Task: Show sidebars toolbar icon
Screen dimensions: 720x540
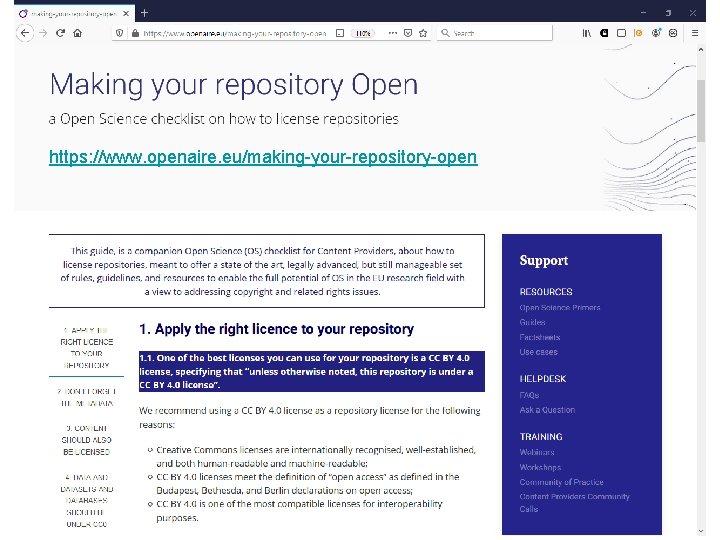Action: [x=621, y=33]
